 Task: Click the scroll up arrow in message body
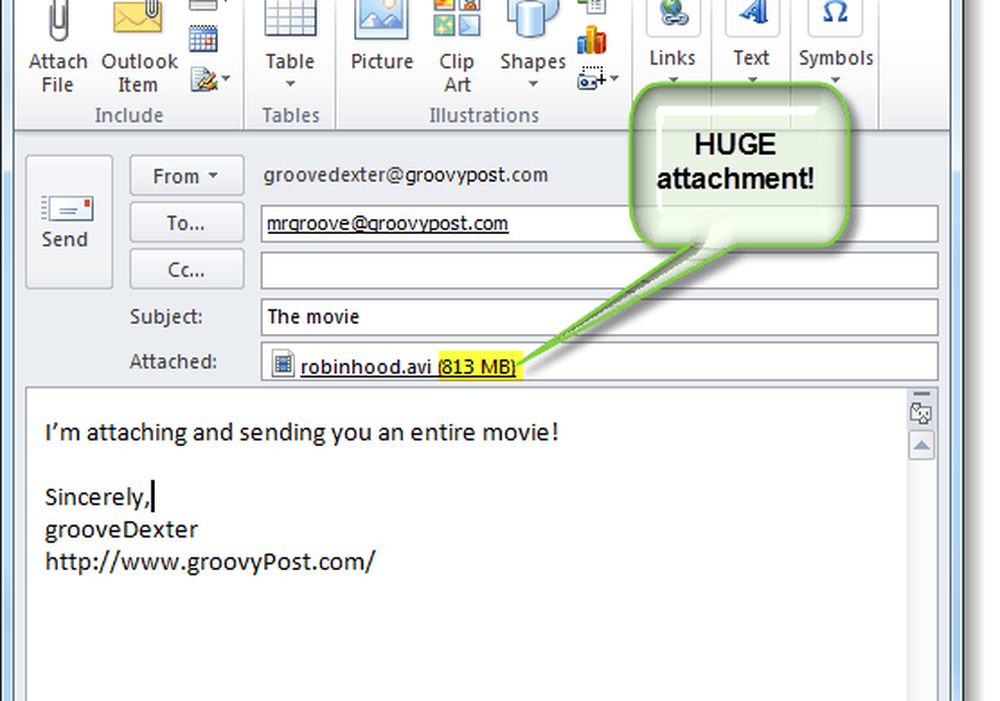tap(922, 444)
